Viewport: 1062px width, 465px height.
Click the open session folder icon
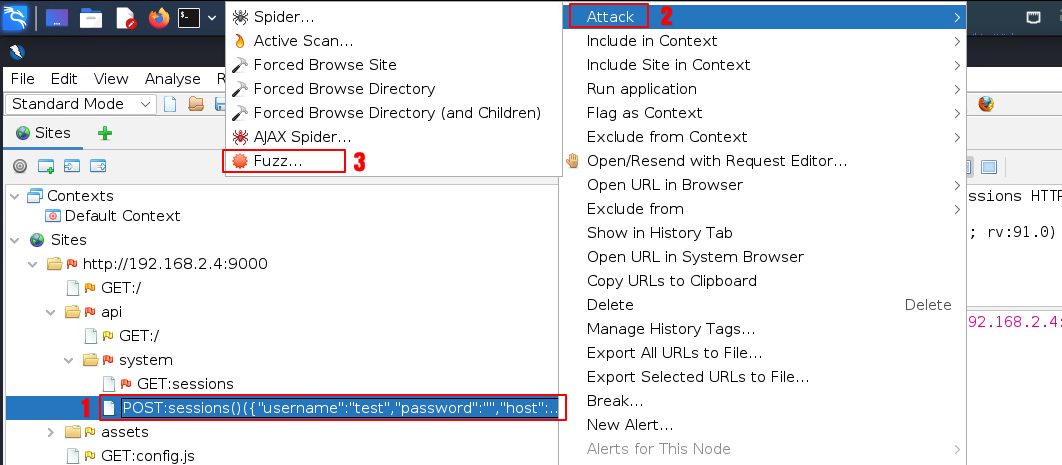pyautogui.click(x=196, y=104)
